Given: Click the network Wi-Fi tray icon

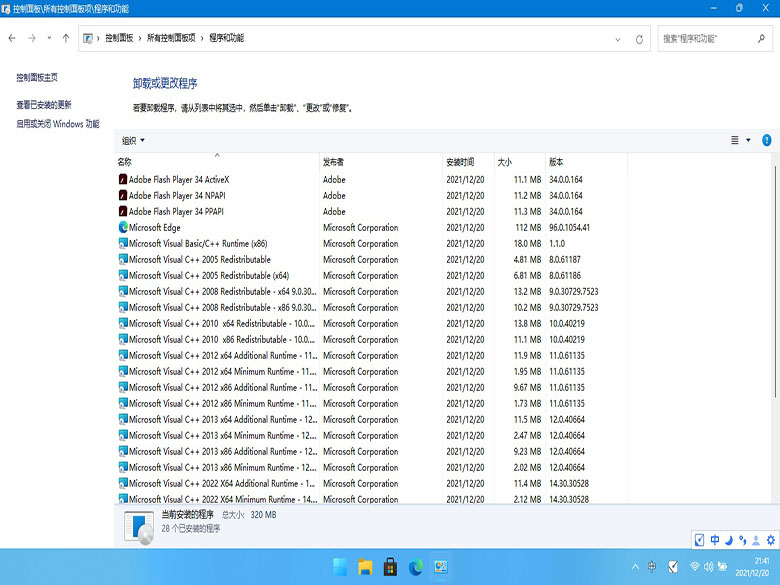Looking at the screenshot, I should pyautogui.click(x=694, y=567).
